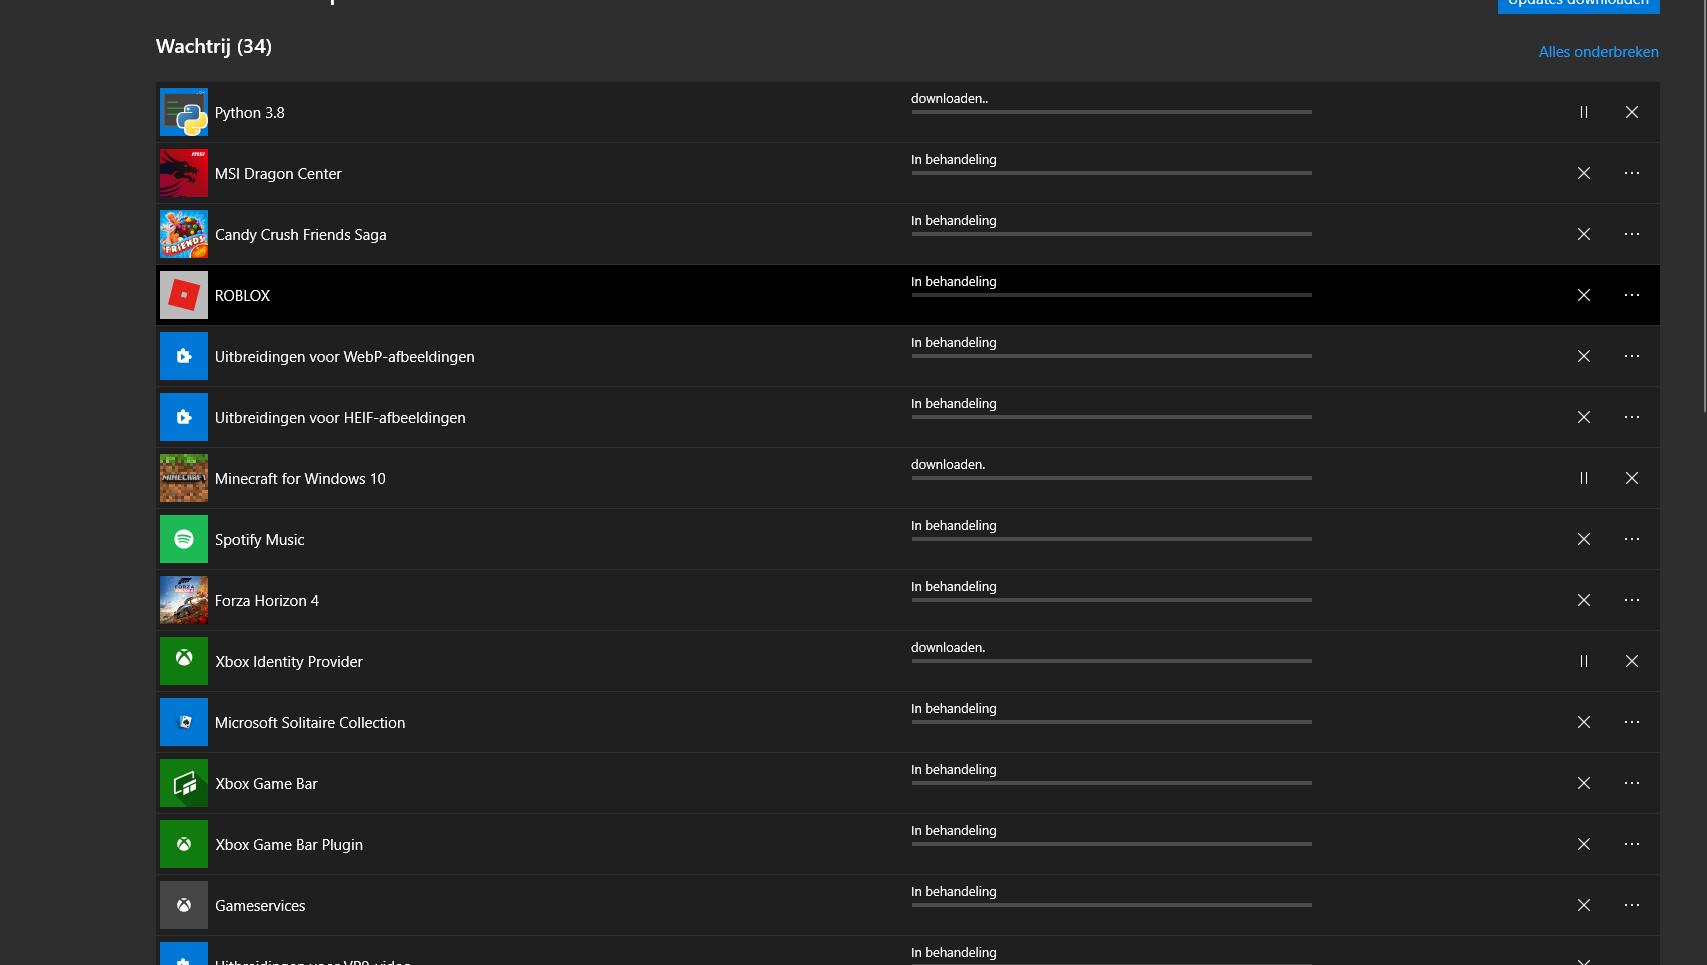Screen dimensions: 1707x965
Task: Open more options for MSI Dragon Center
Action: click(x=1632, y=173)
